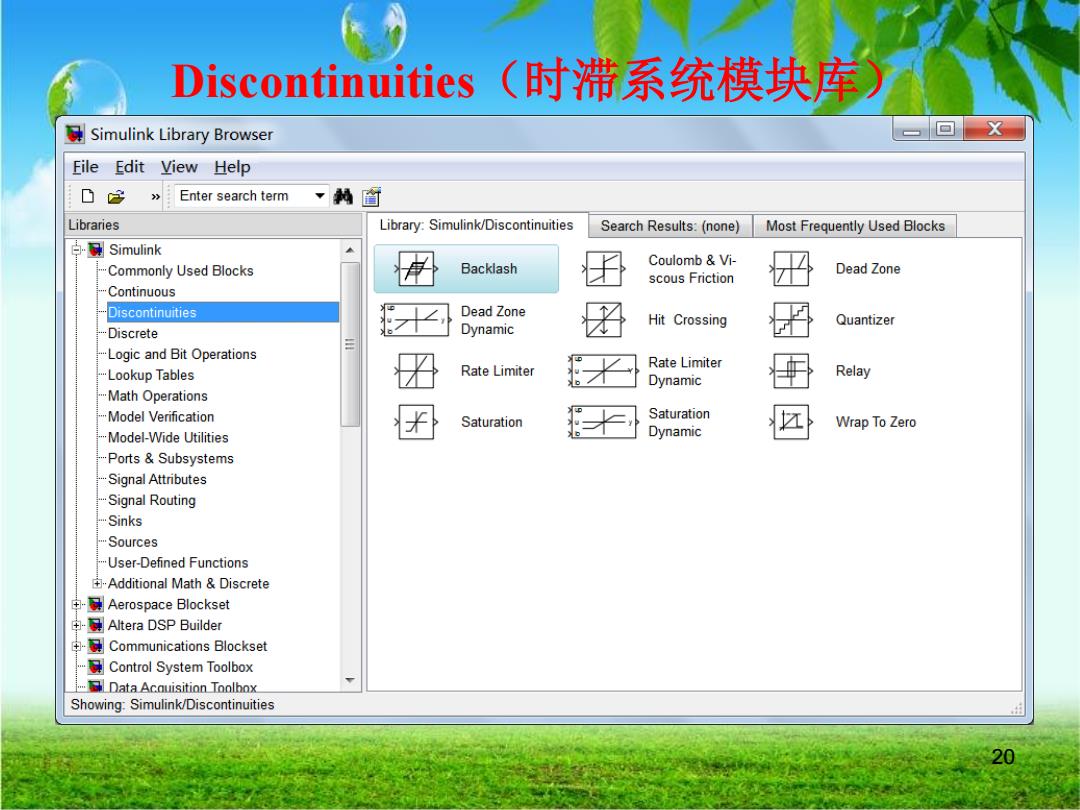Select Lookup Tables in the library tree
Viewport: 1080px width, 810px height.
pyautogui.click(x=151, y=375)
